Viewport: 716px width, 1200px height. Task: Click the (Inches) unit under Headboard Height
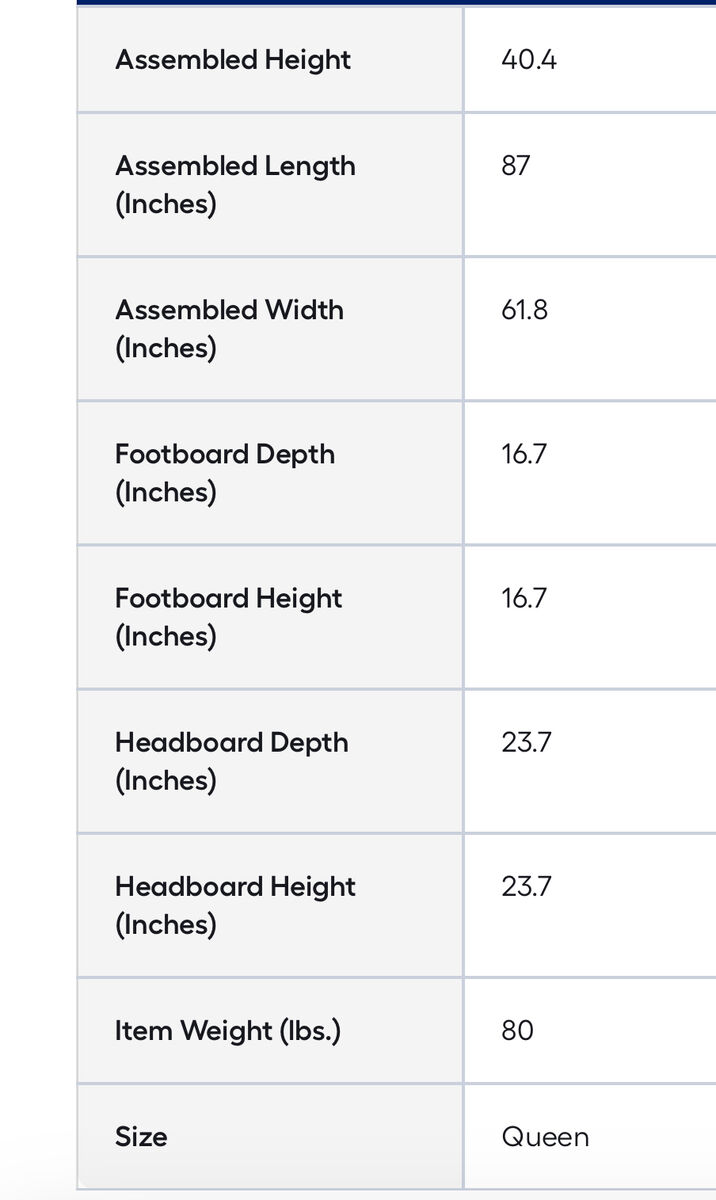(166, 924)
